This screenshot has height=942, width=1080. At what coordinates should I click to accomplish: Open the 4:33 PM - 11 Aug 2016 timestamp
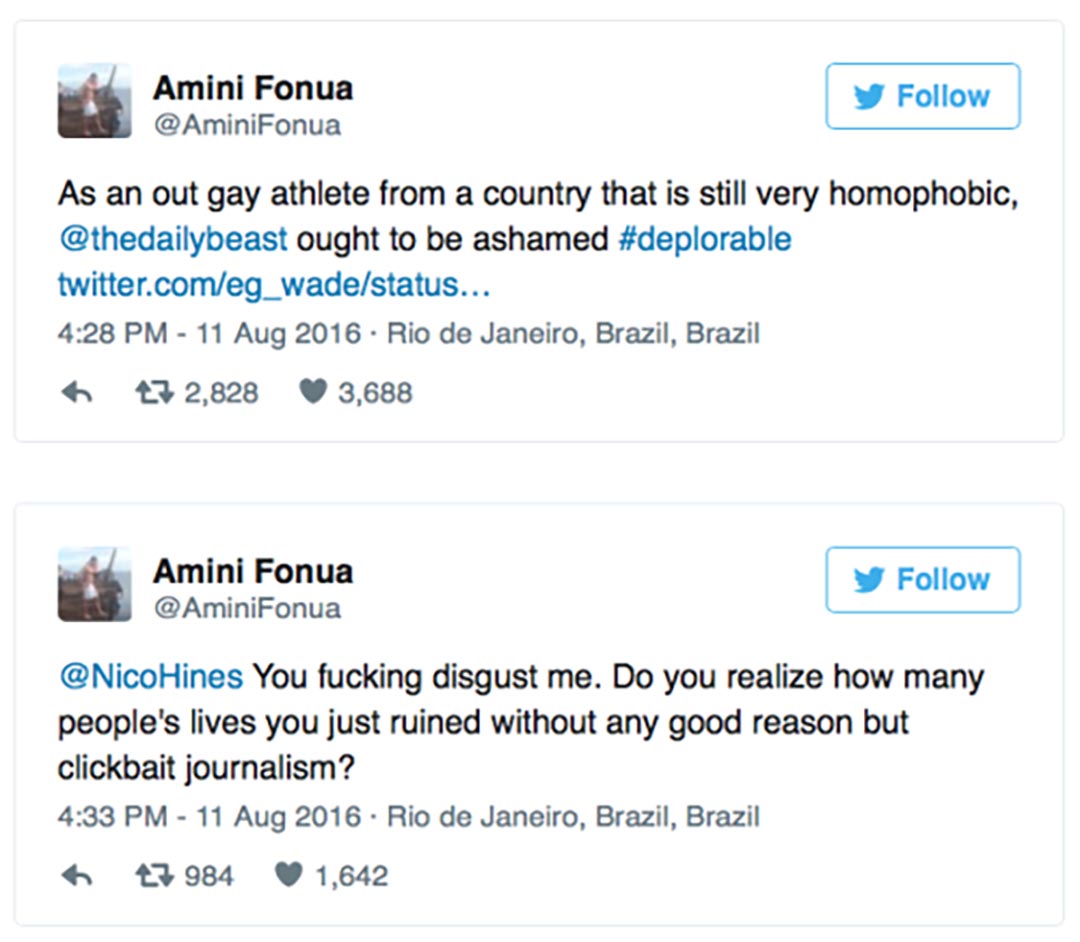(x=209, y=817)
